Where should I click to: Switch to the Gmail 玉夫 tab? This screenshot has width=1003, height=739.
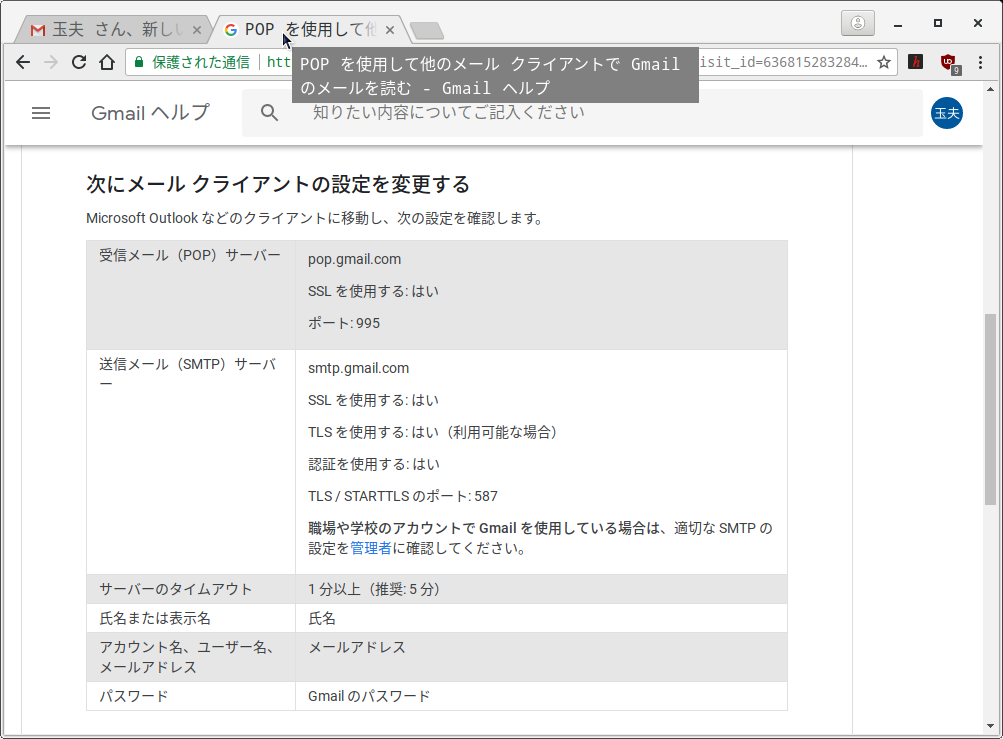(115, 29)
